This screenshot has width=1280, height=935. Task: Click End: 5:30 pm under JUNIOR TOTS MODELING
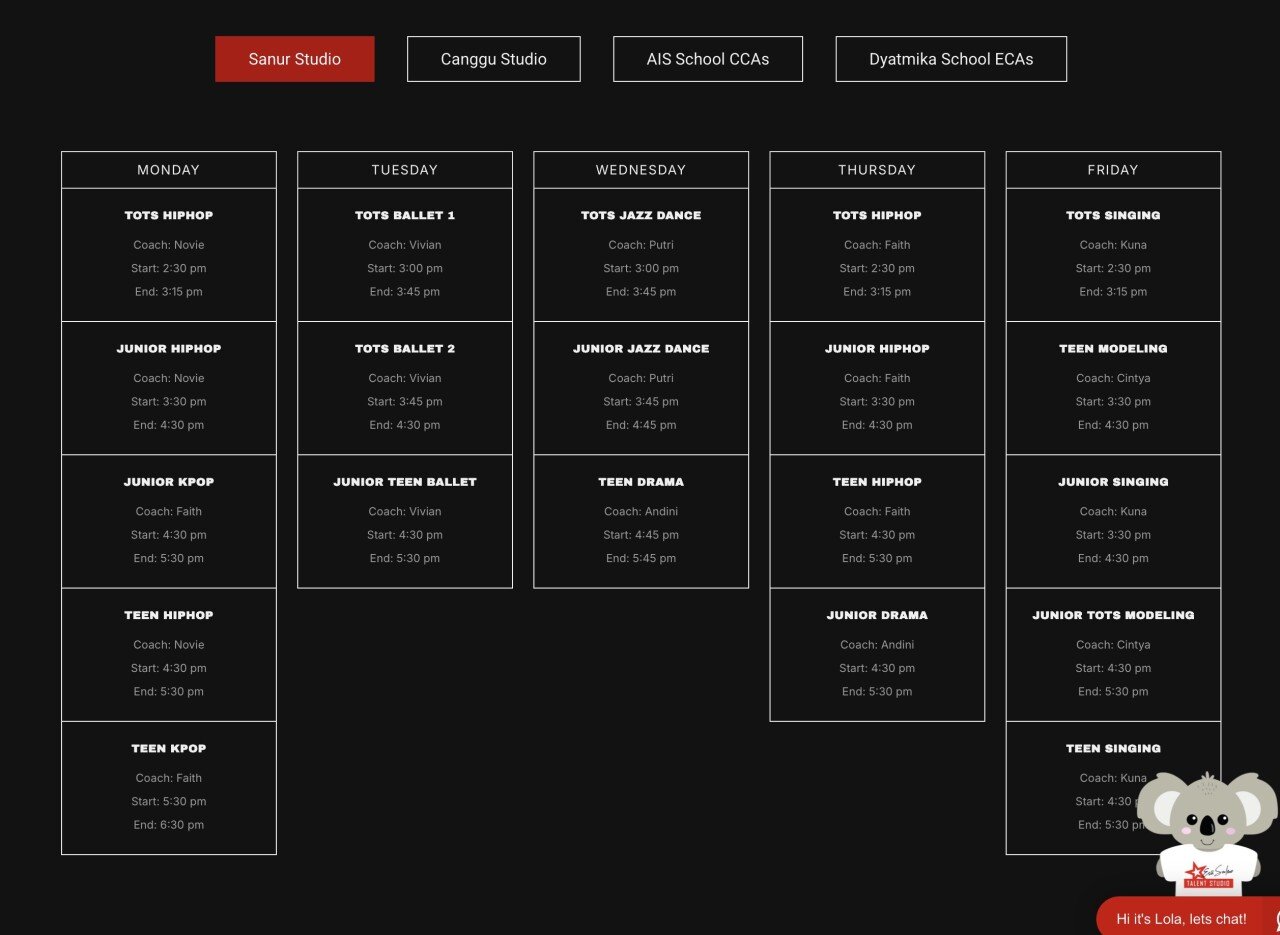(x=1113, y=691)
